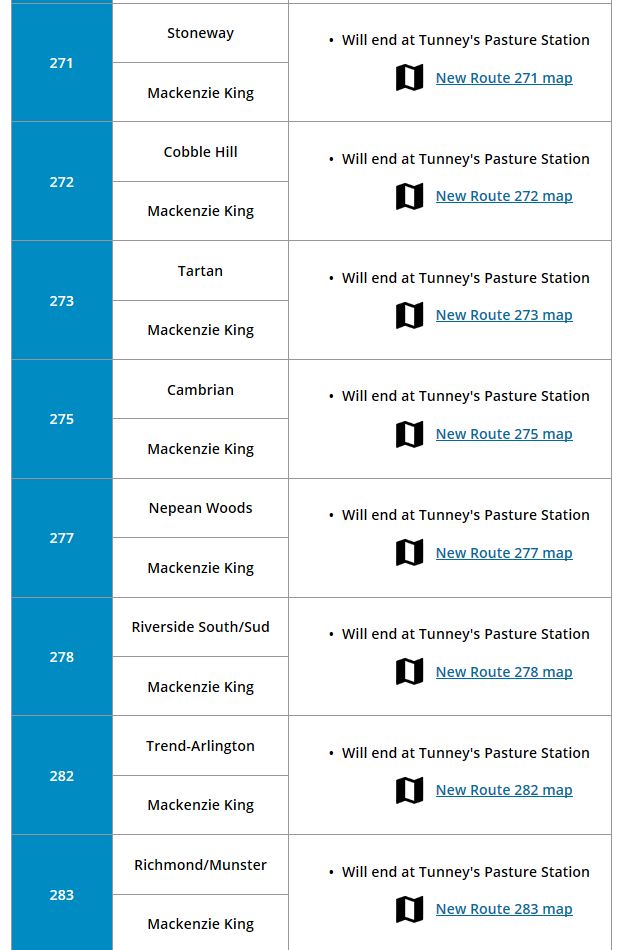Click the map icon for Route 271

[x=409, y=78]
